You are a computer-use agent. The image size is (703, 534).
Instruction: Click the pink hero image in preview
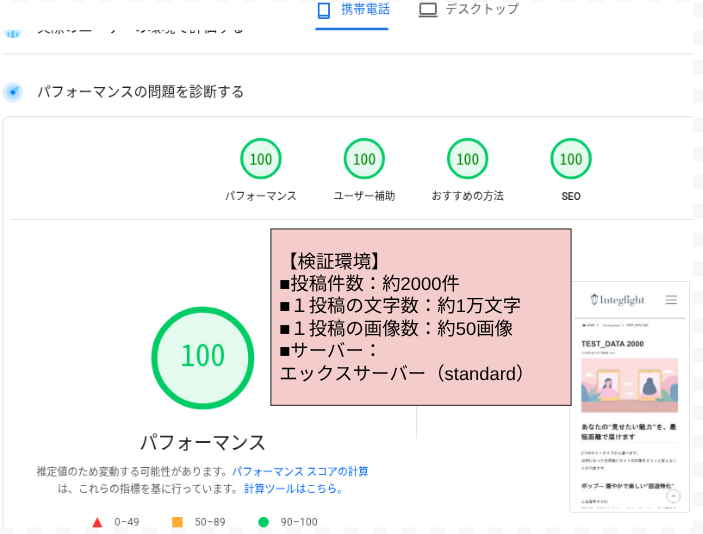click(629, 385)
